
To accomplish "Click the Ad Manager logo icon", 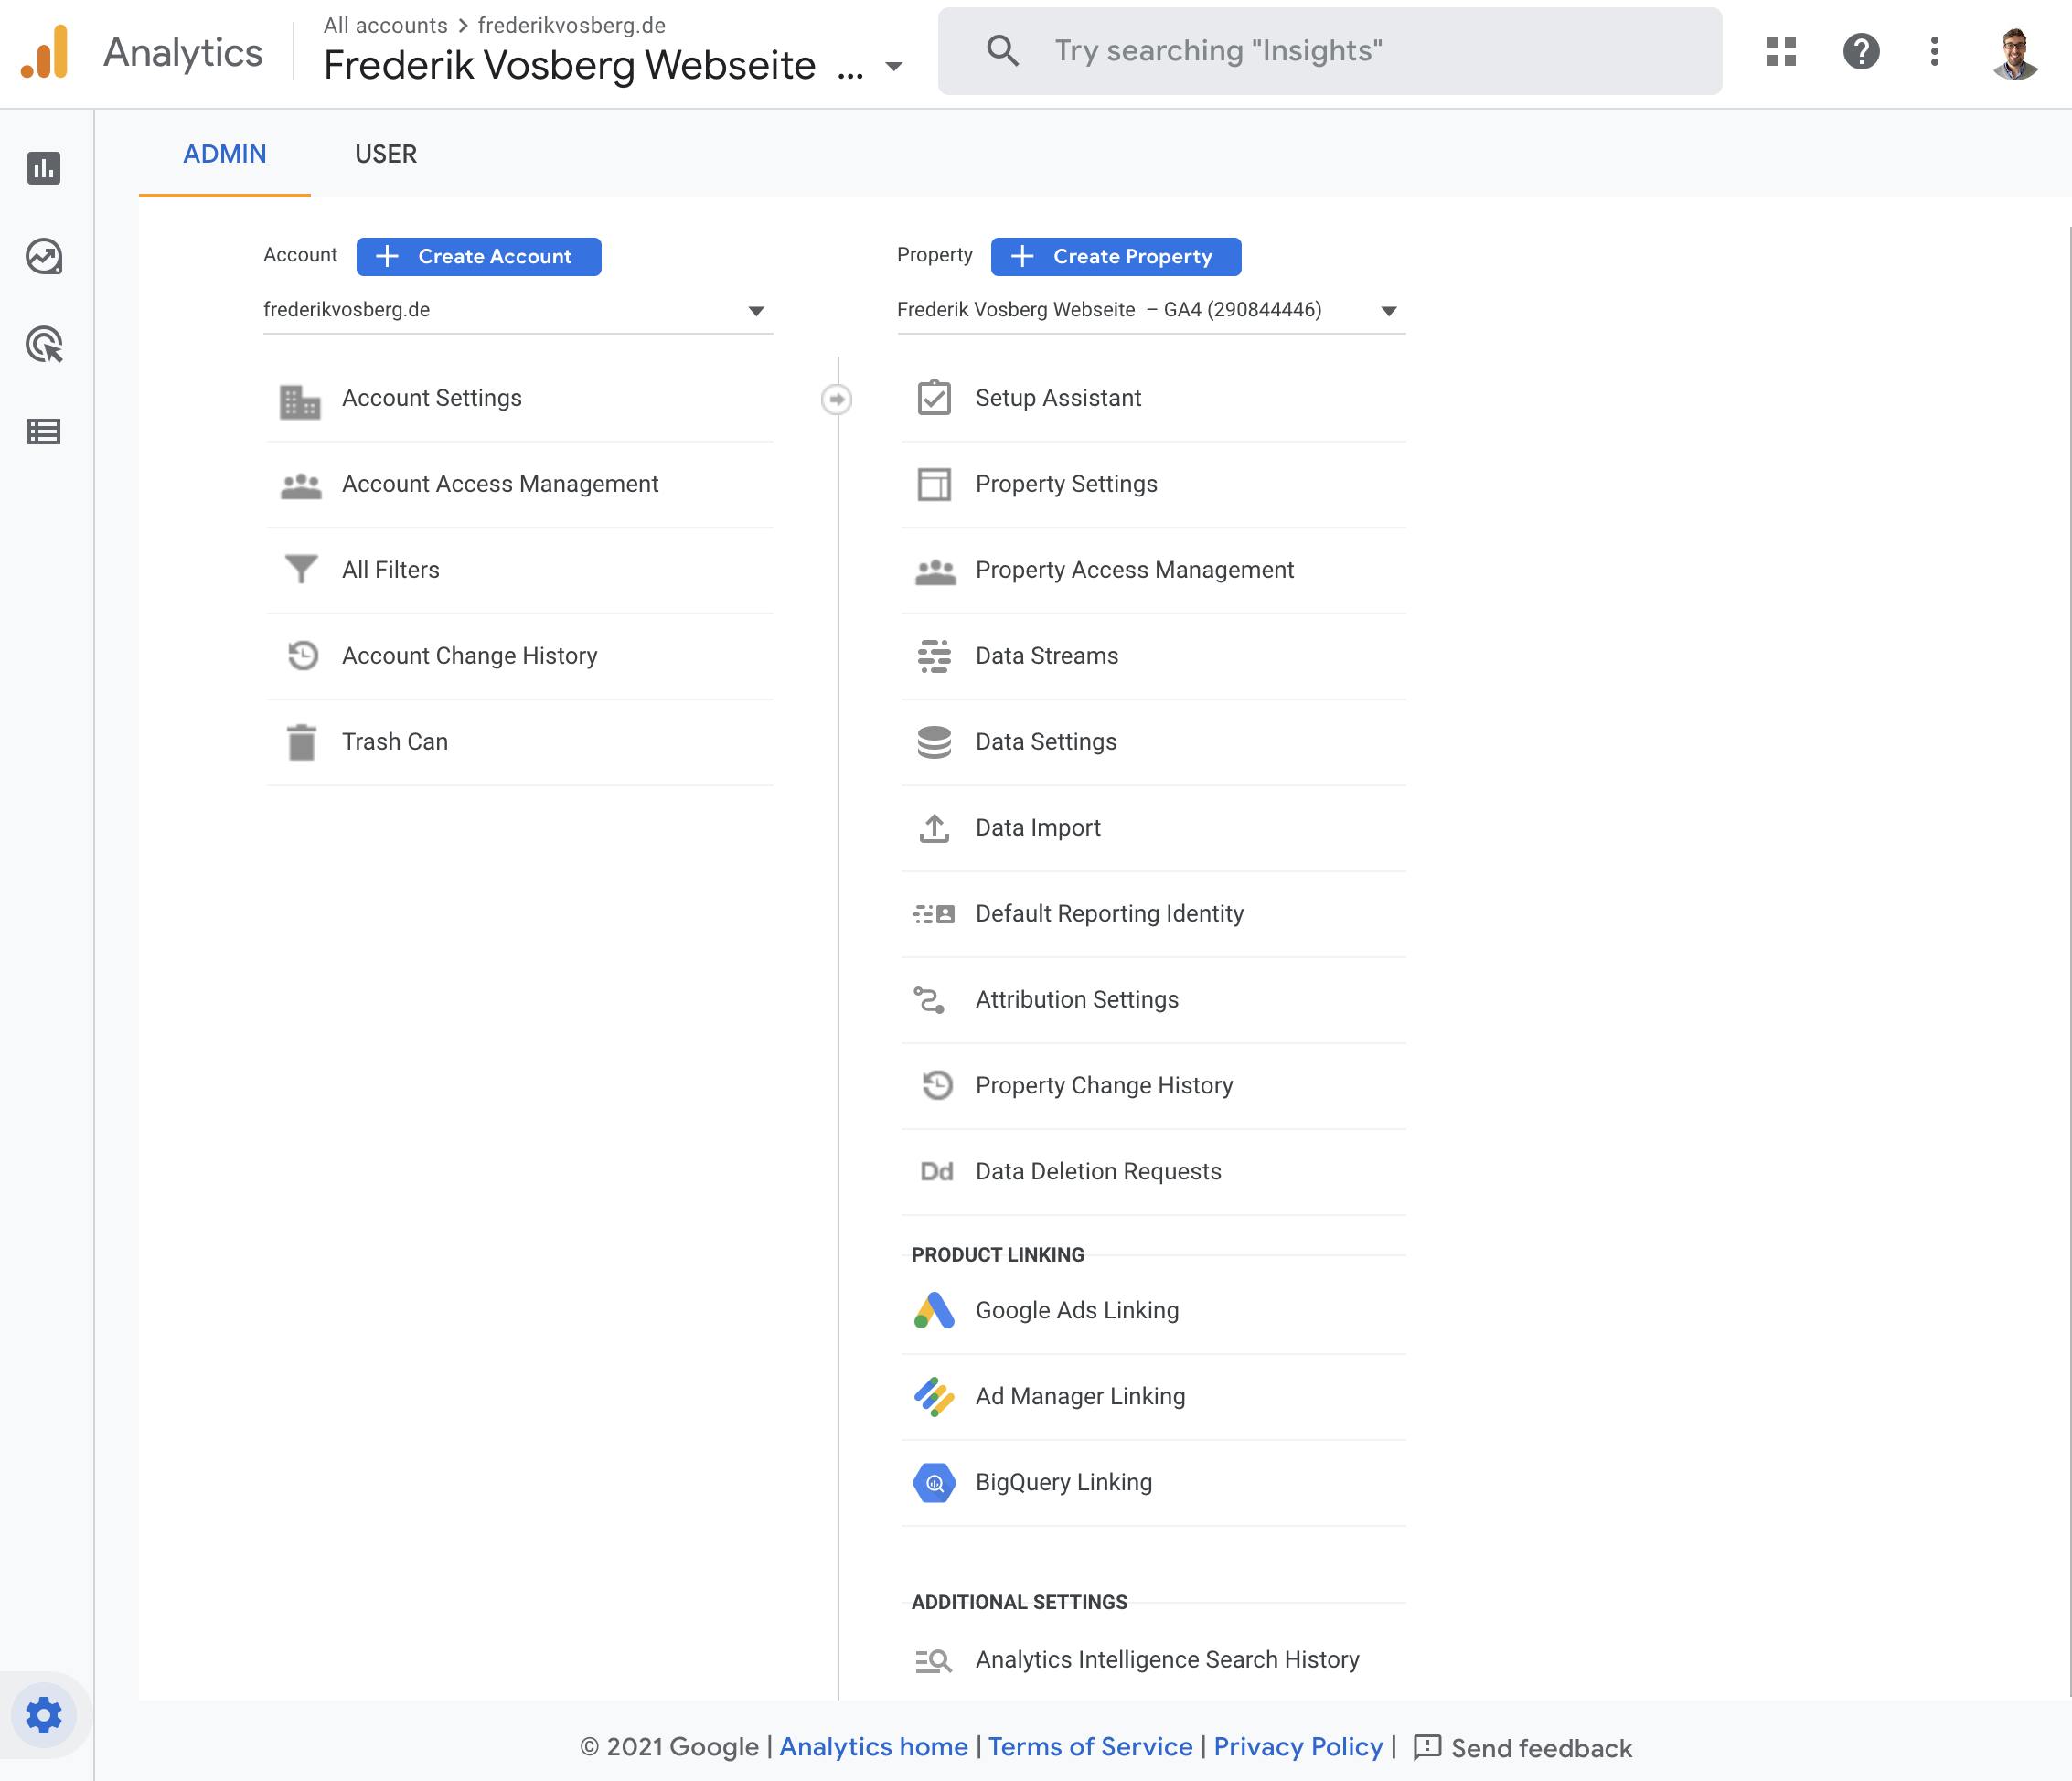I will click(934, 1397).
